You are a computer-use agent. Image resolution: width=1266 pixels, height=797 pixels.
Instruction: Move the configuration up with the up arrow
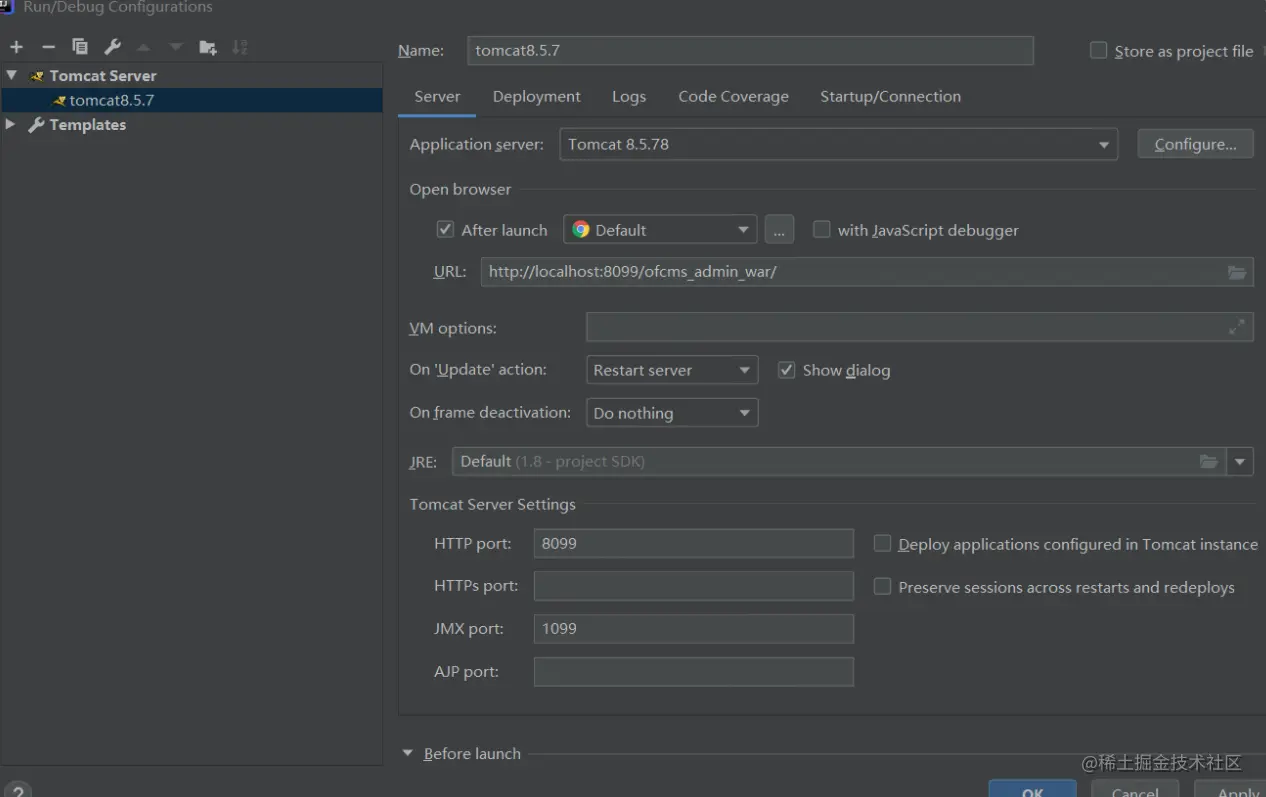[x=144, y=47]
